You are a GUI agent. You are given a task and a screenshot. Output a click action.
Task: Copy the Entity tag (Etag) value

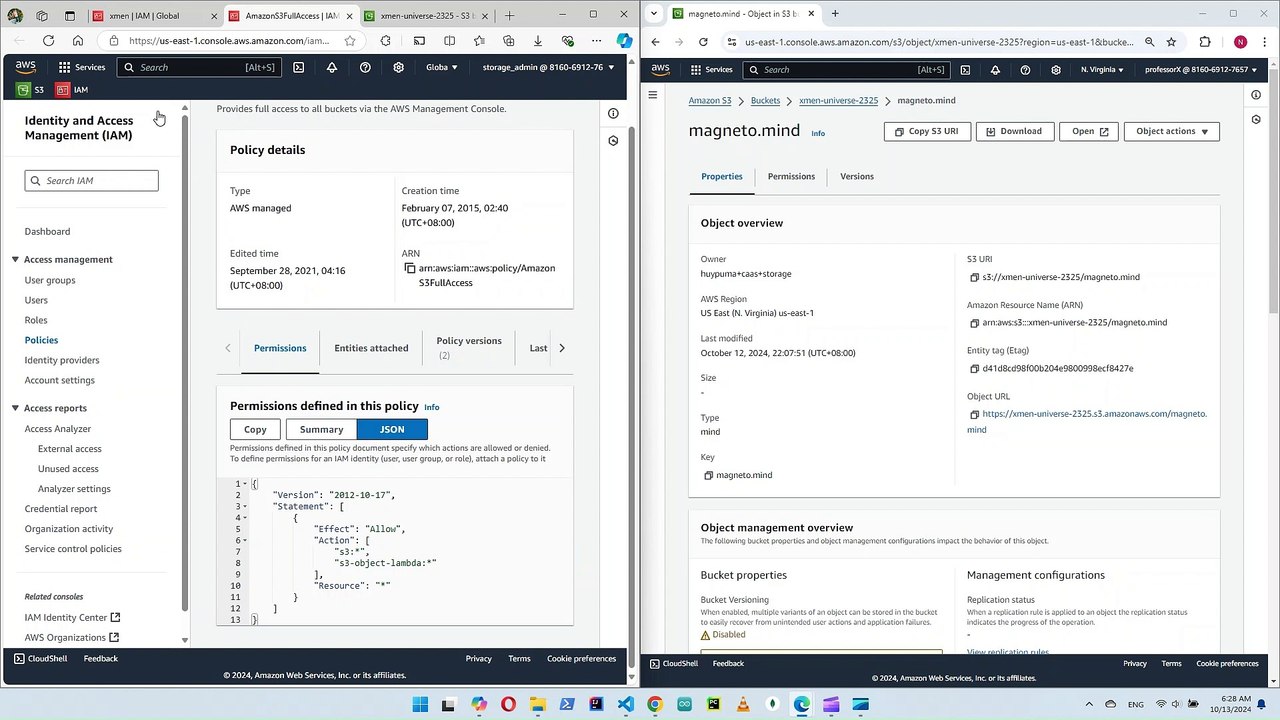click(974, 369)
